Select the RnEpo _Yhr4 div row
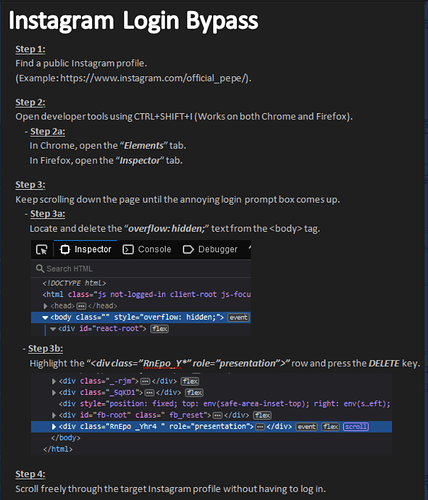This screenshot has height=500, width=428. (211, 427)
